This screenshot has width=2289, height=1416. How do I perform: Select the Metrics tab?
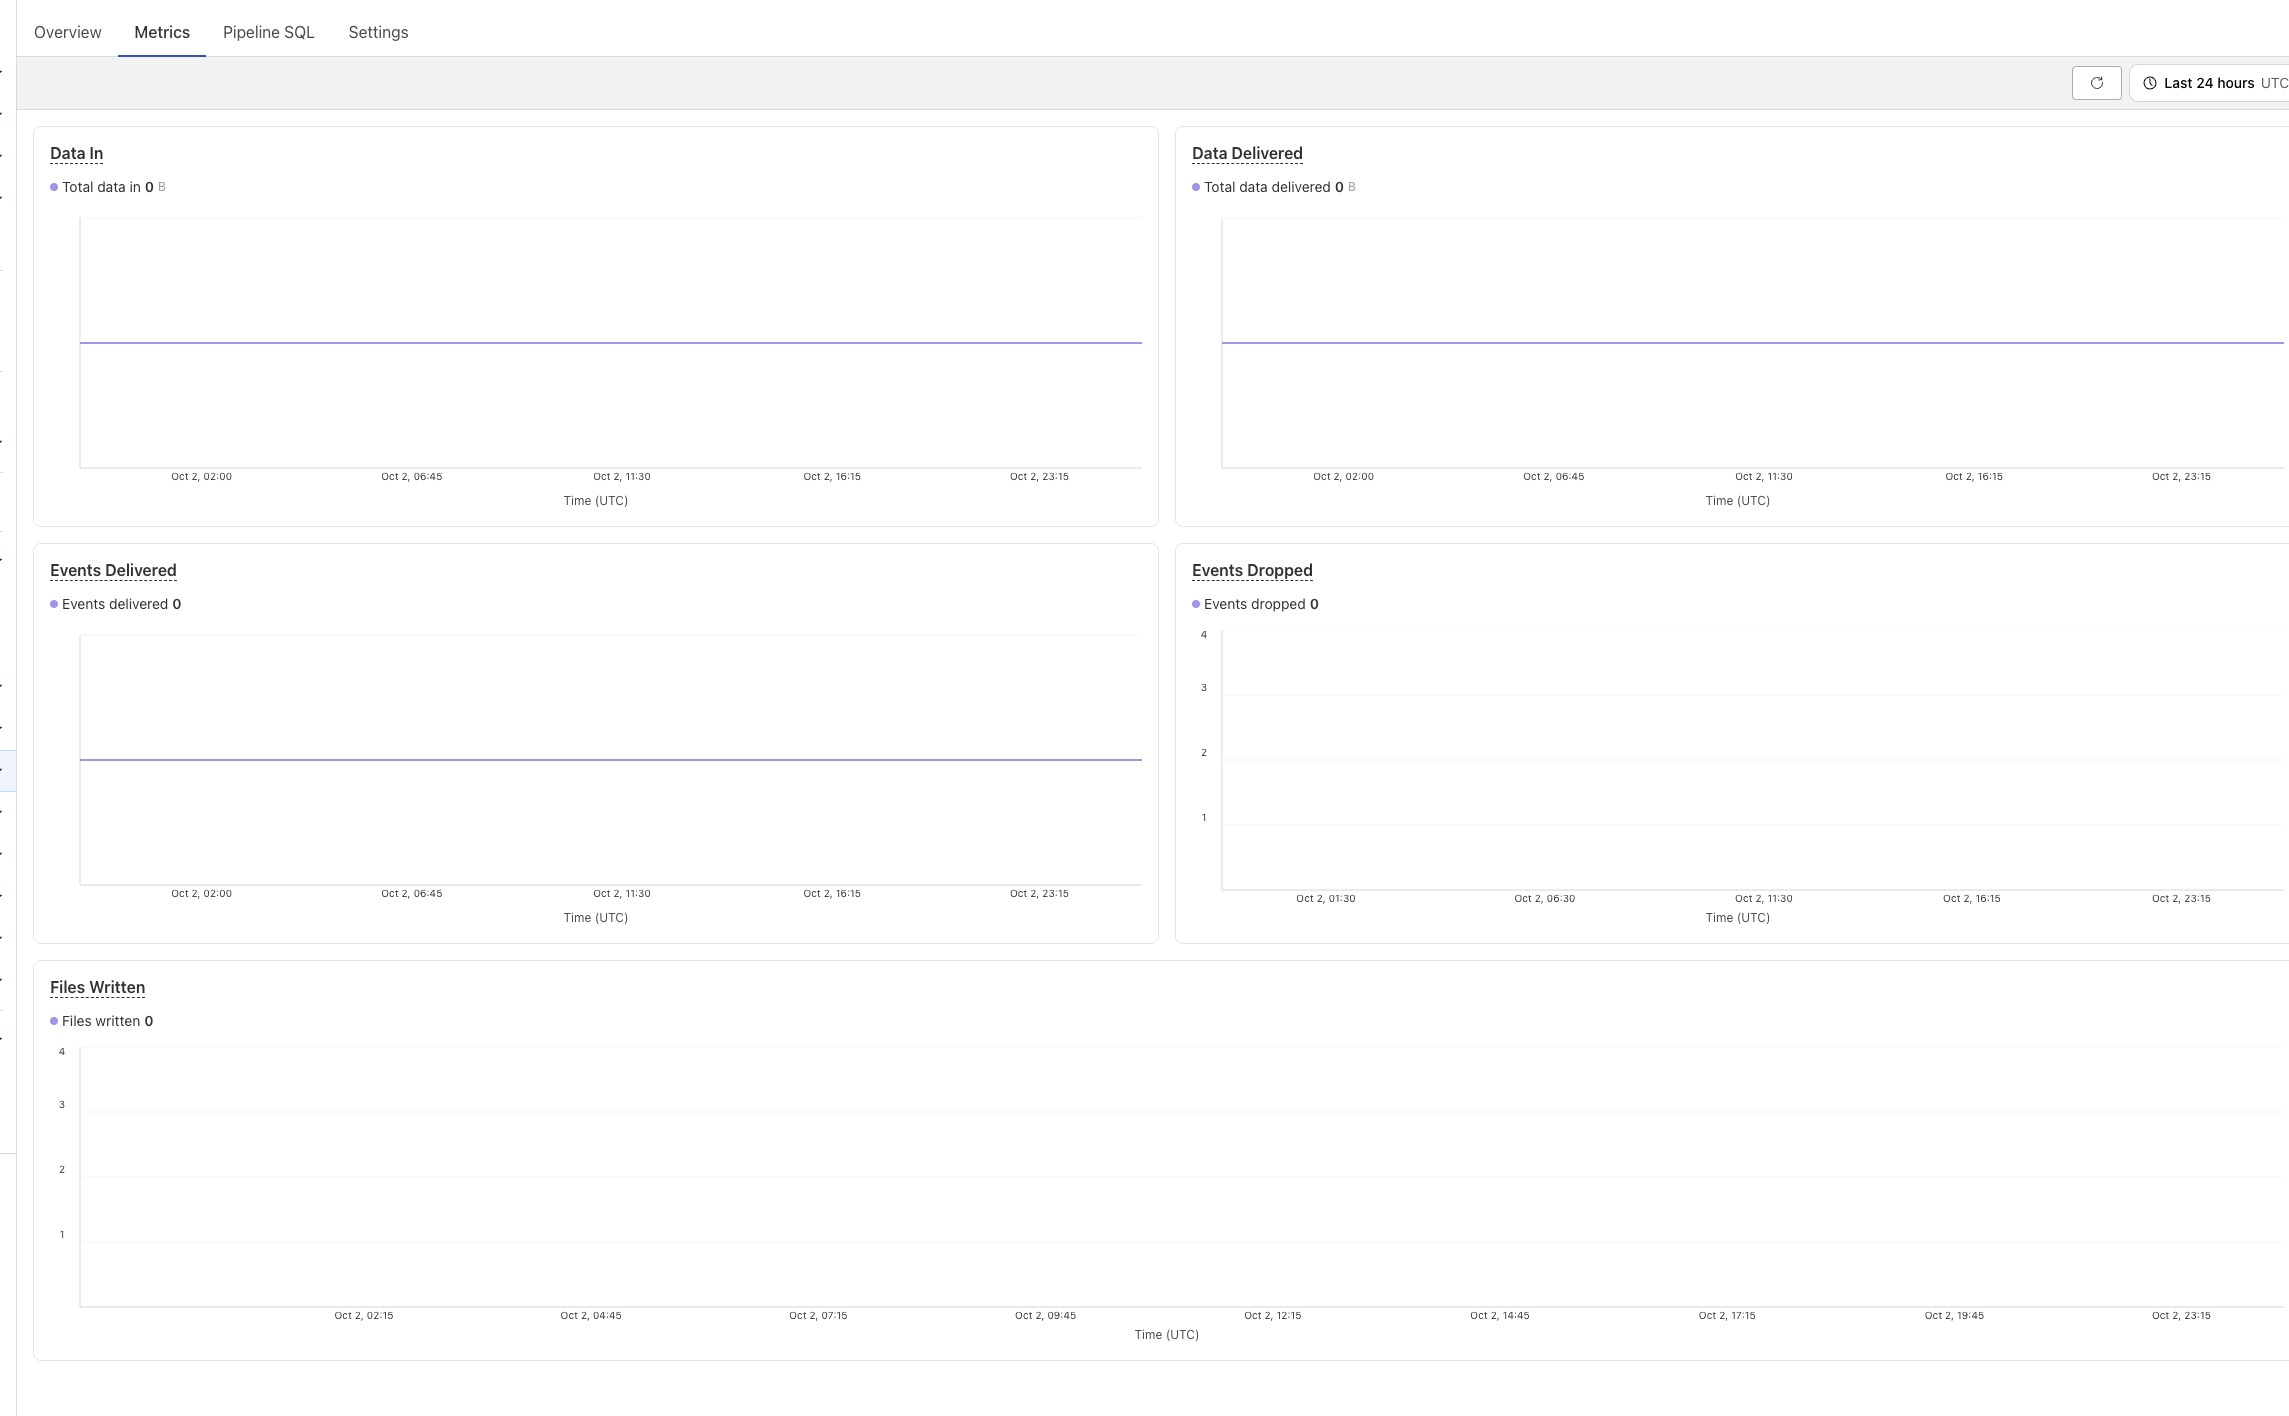tap(162, 32)
